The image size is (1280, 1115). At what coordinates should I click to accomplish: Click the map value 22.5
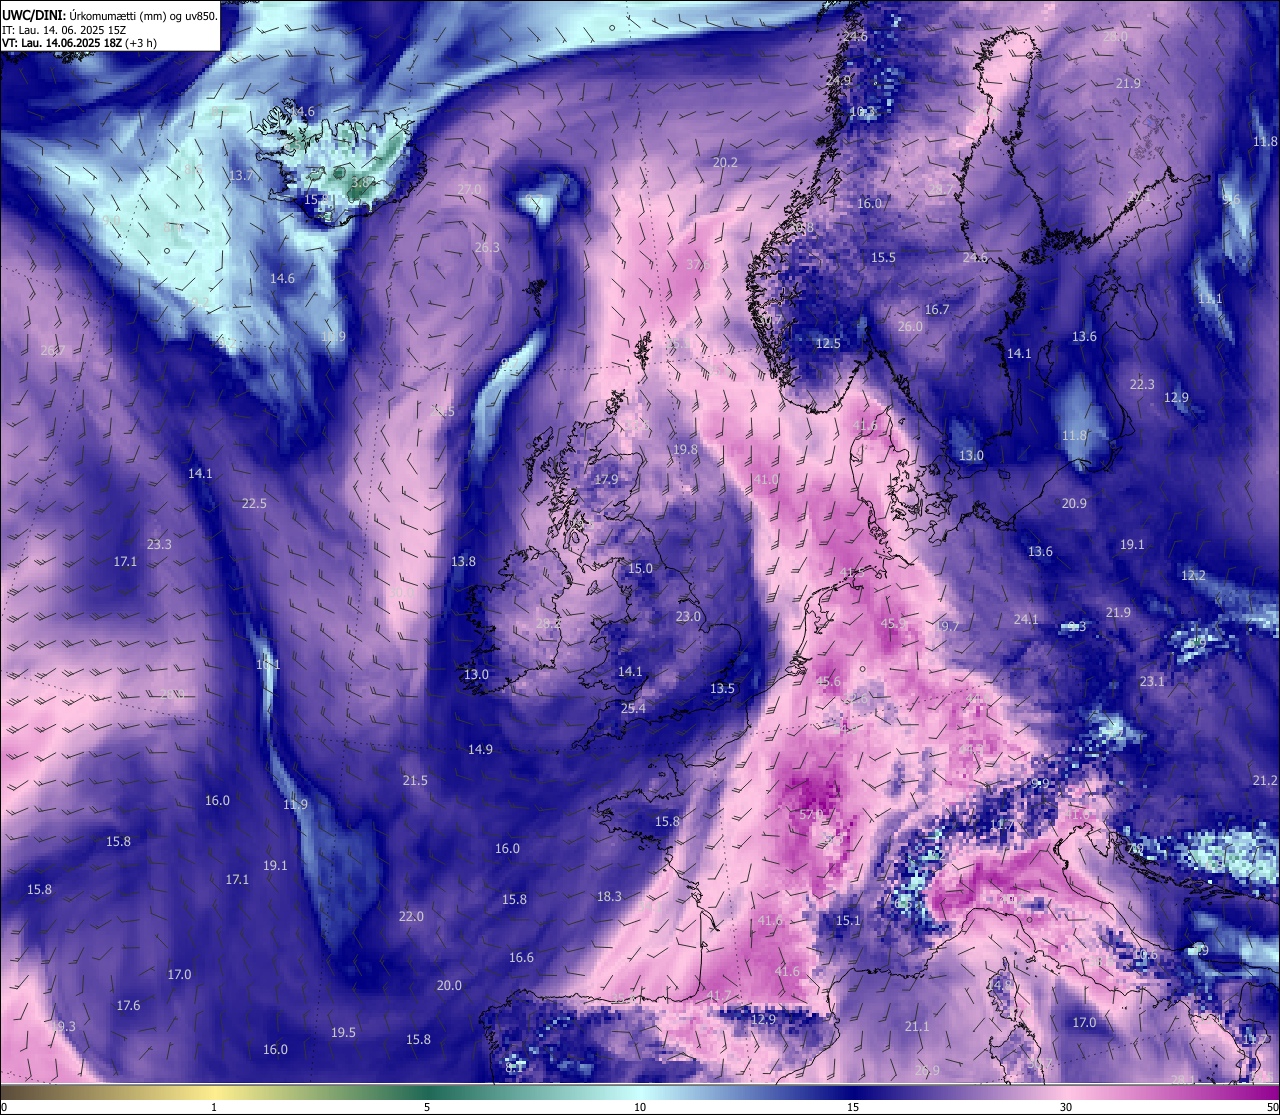[x=254, y=504]
